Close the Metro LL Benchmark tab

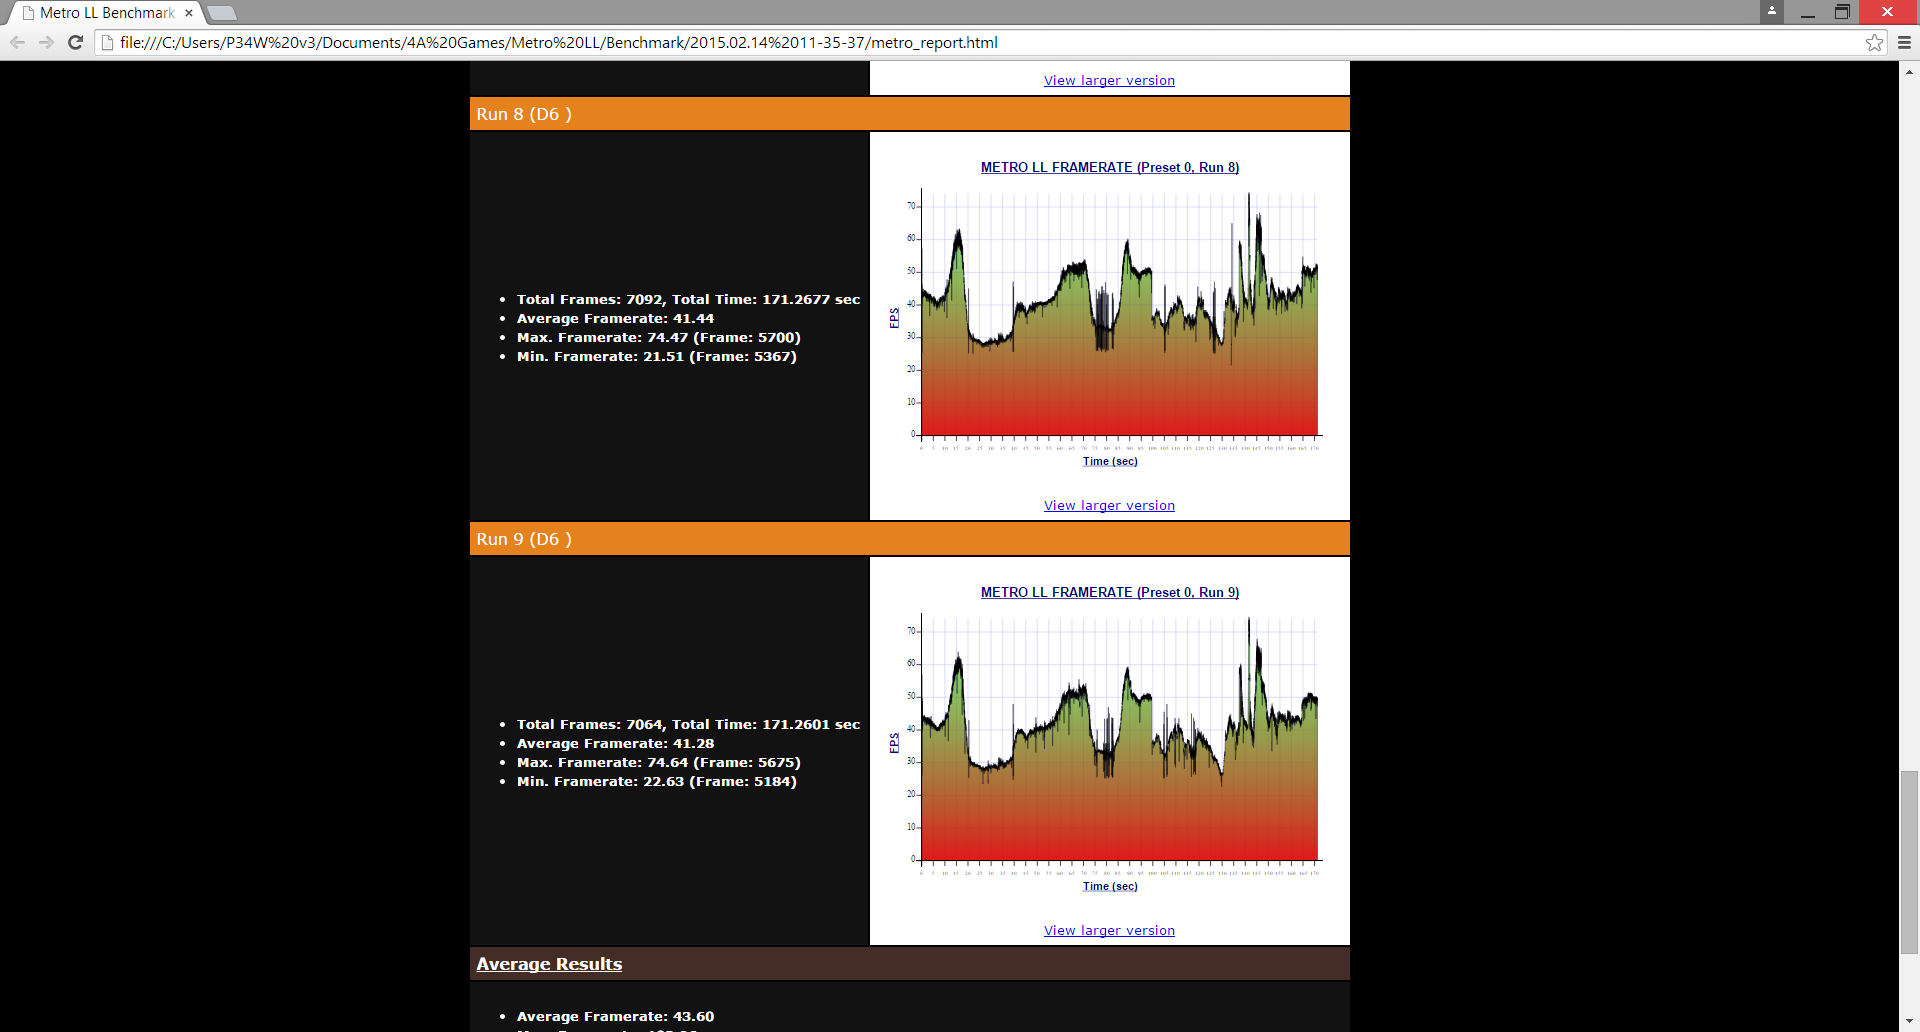coord(189,13)
